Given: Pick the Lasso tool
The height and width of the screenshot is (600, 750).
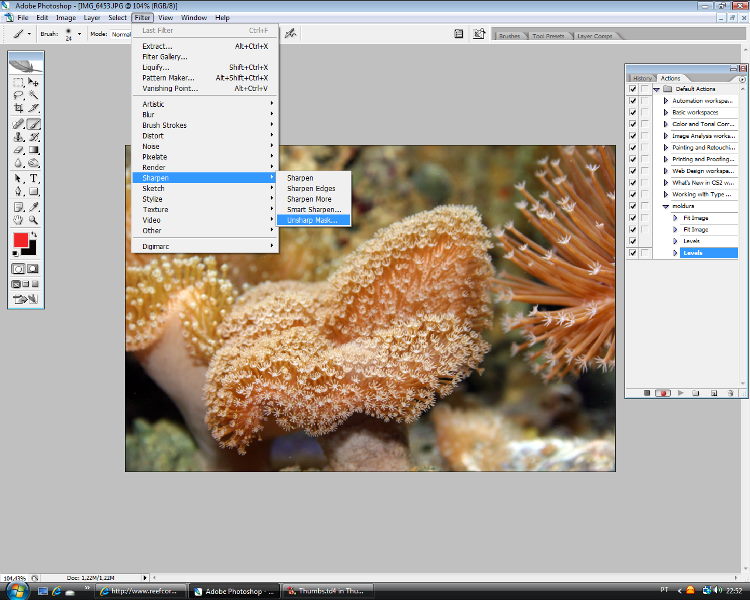Looking at the screenshot, I should click(x=18, y=95).
